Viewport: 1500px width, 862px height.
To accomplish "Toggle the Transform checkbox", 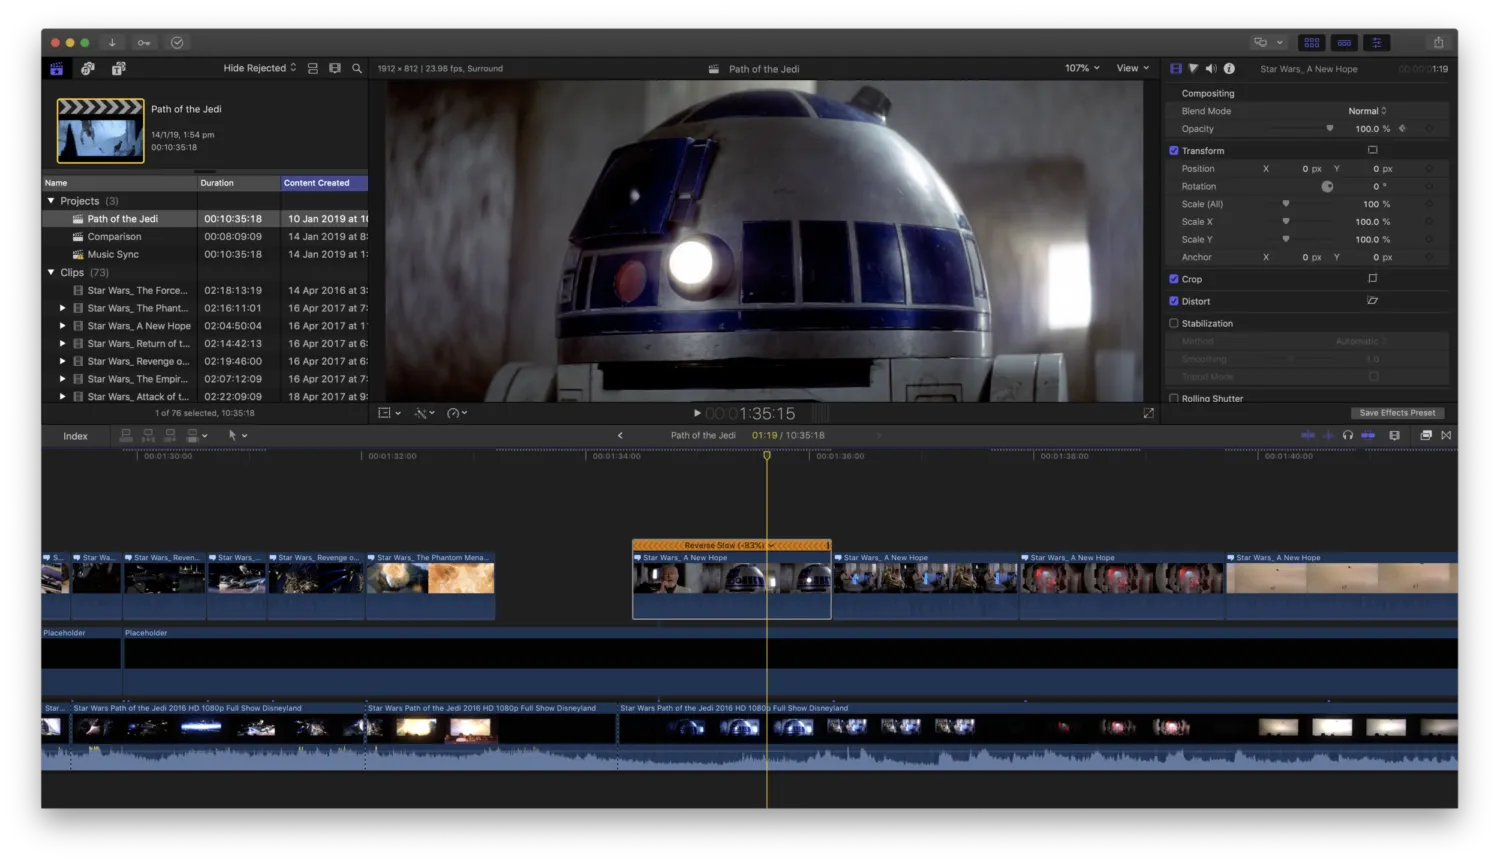I will coord(1174,151).
